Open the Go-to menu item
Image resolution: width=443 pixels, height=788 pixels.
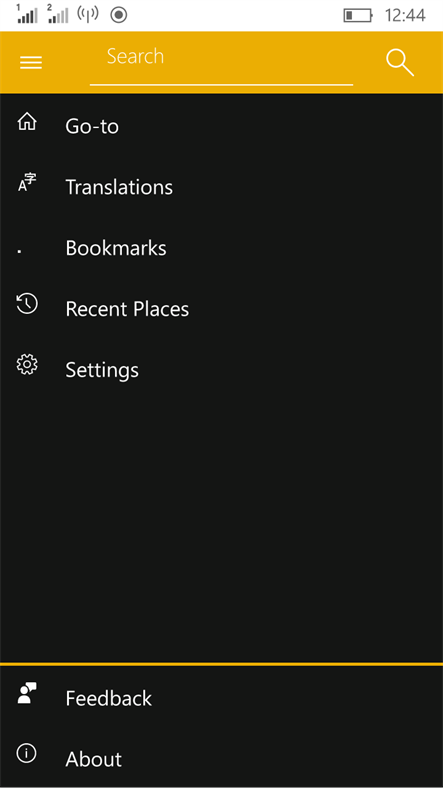click(x=92, y=126)
